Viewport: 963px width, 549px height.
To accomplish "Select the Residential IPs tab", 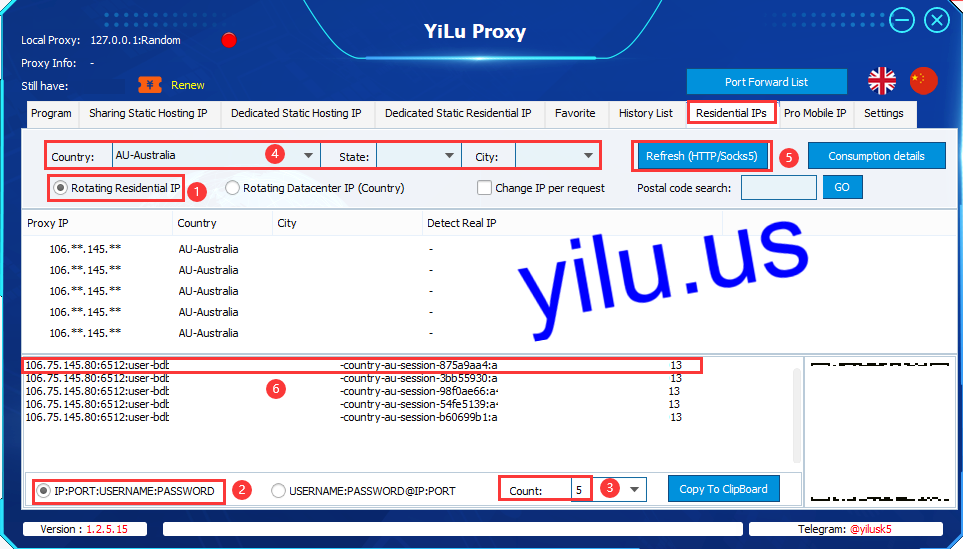I will click(731, 114).
